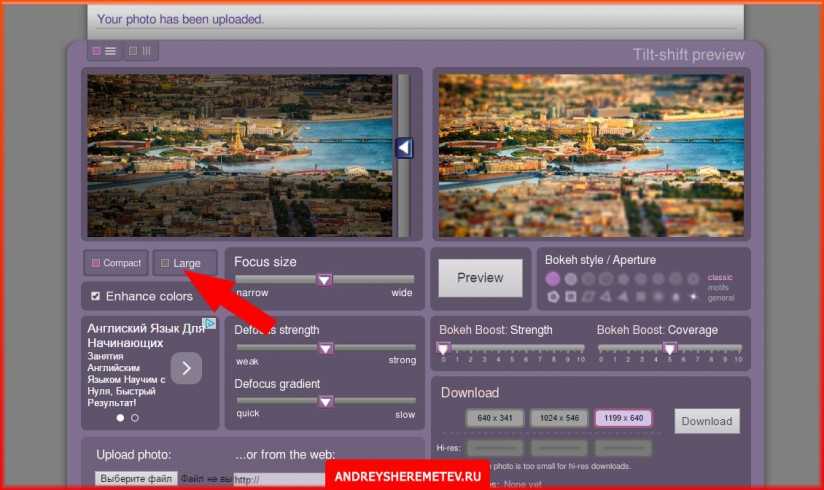
Task: Choose the first round purple bokeh shape
Action: [x=553, y=279]
